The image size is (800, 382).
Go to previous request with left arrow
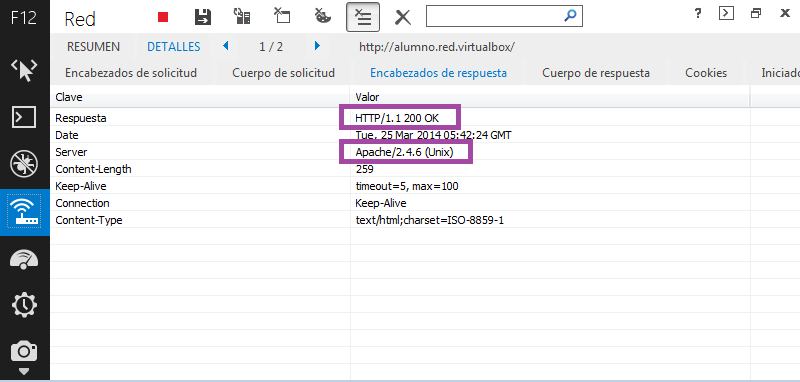(226, 46)
